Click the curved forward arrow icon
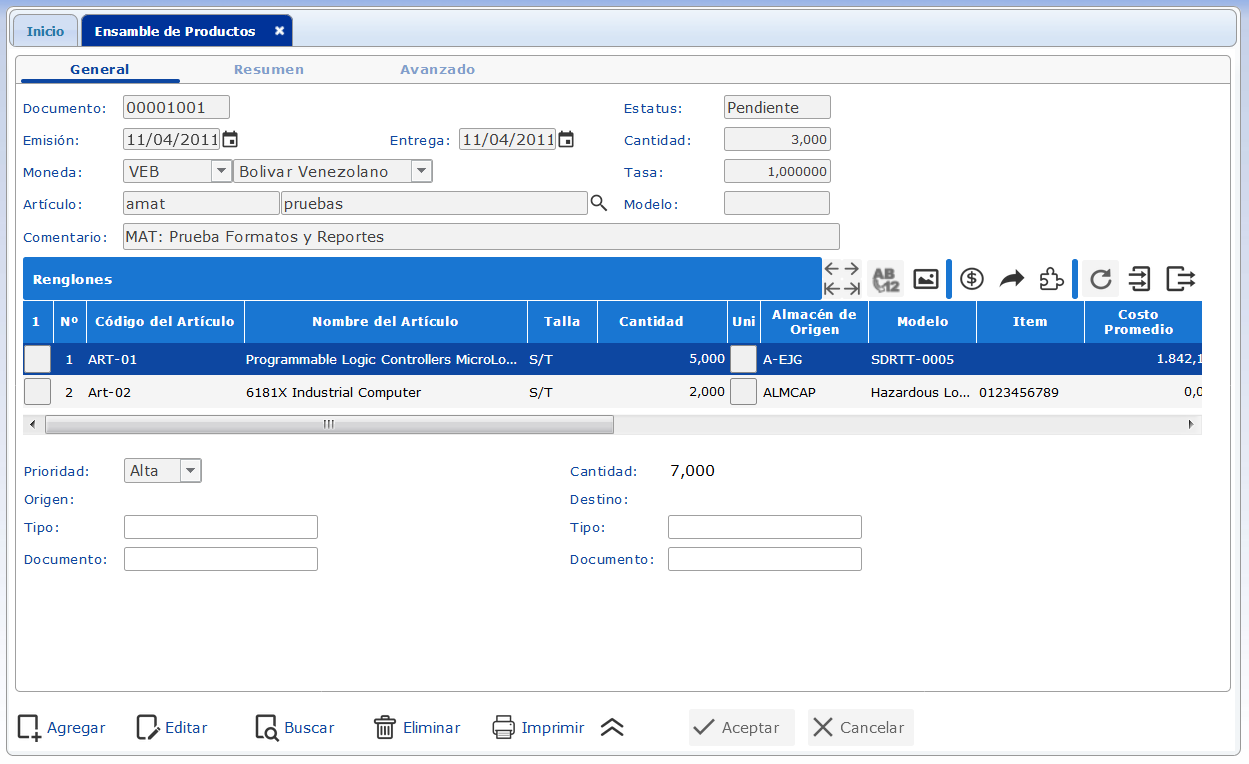1249x764 pixels. [1012, 279]
